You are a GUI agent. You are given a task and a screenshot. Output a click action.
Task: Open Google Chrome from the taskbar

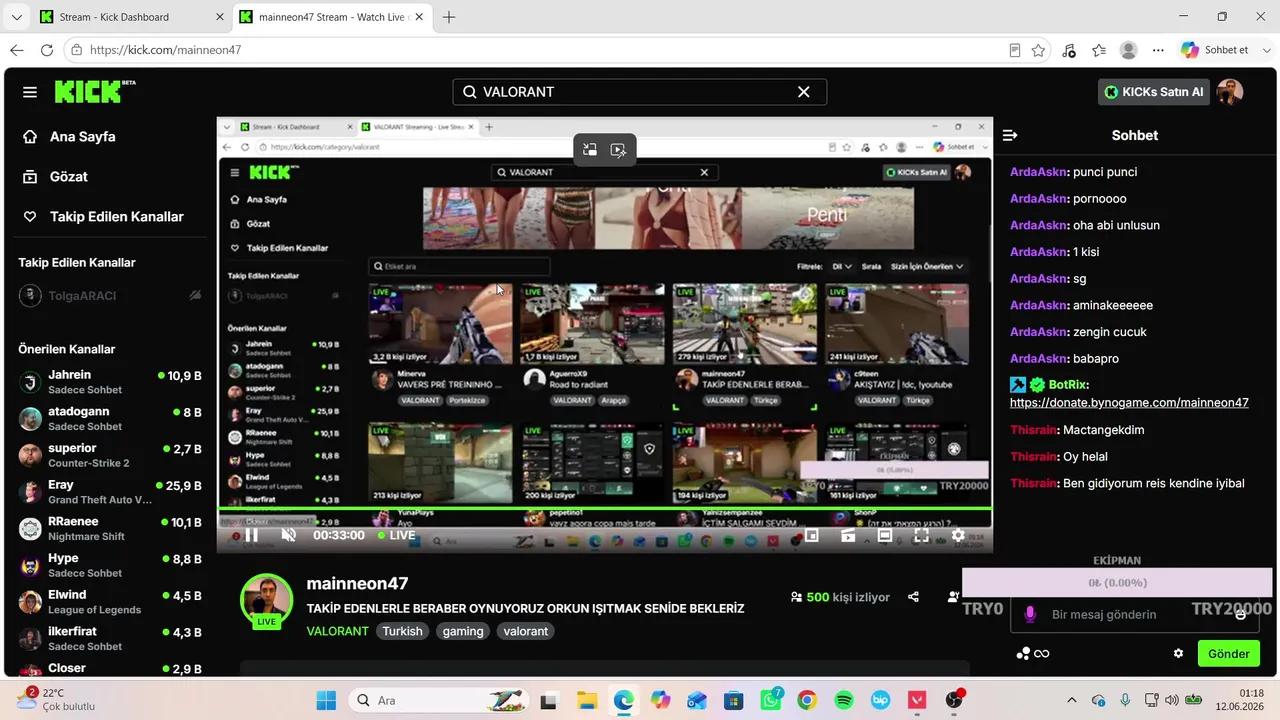click(x=807, y=700)
